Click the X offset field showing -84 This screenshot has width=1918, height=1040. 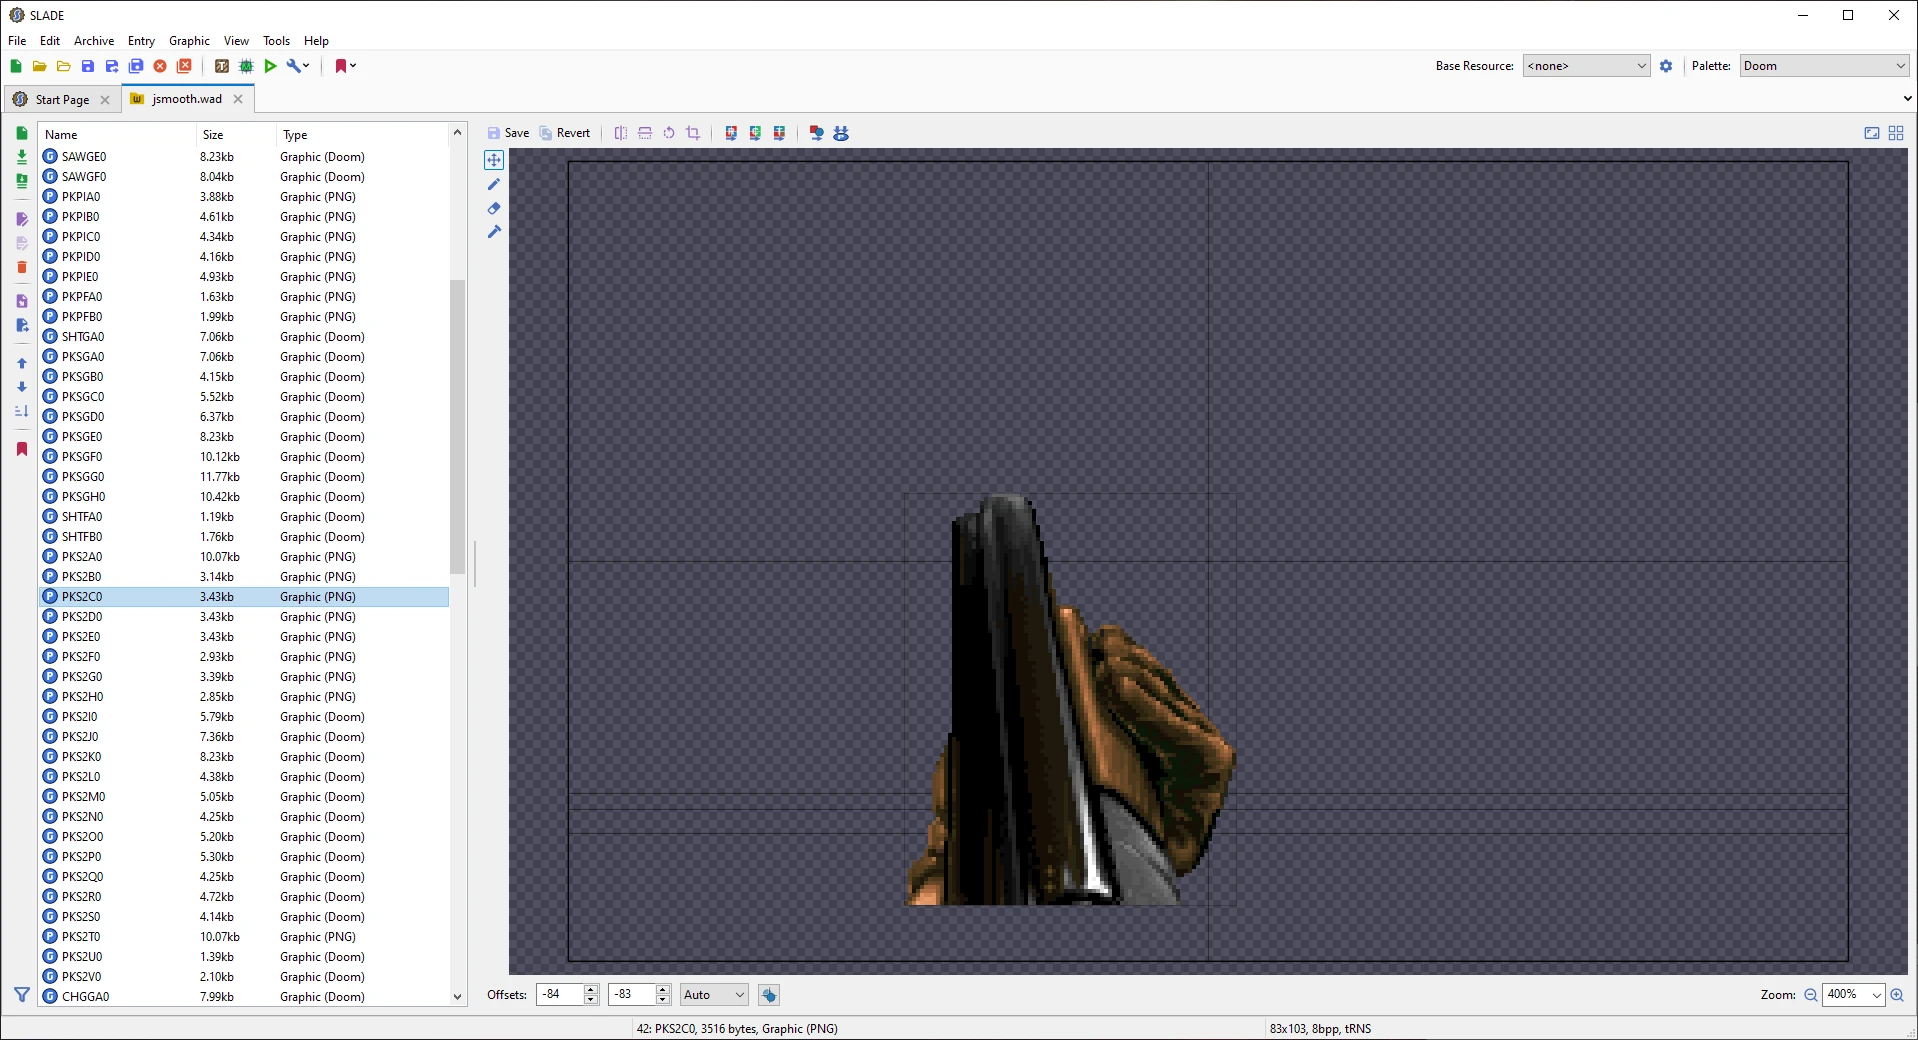560,995
